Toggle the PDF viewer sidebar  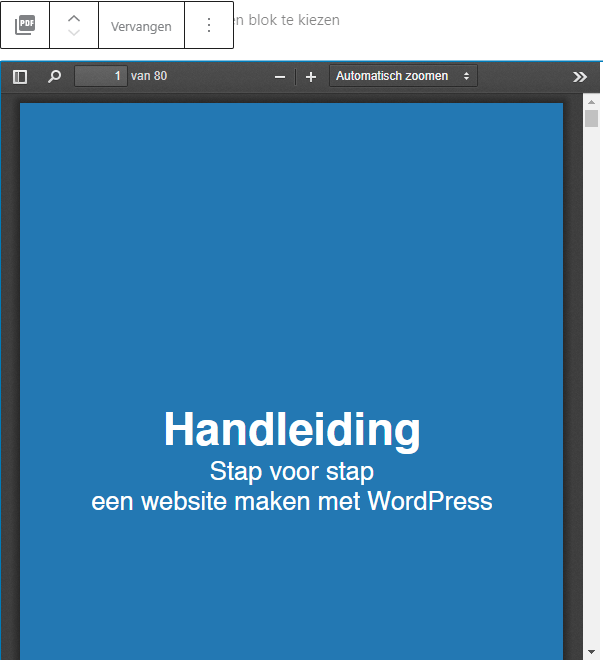pos(20,77)
